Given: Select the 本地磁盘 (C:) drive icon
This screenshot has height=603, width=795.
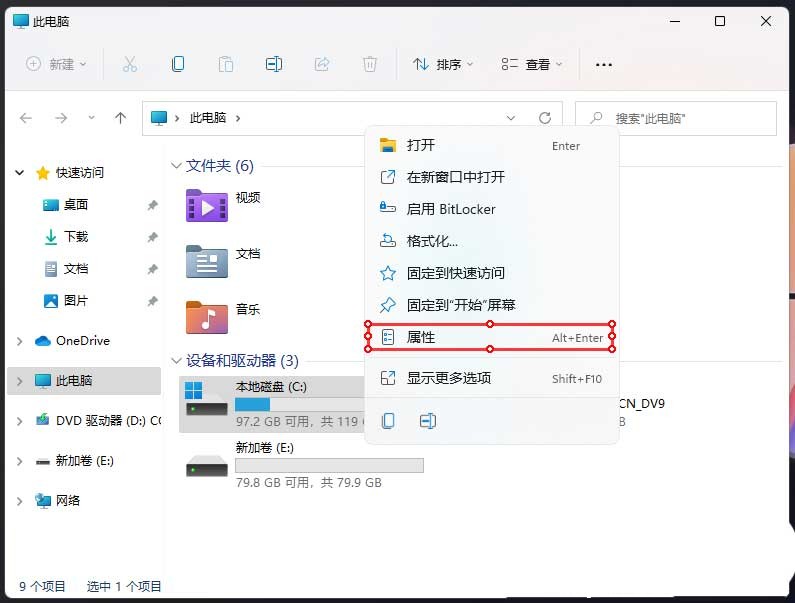Looking at the screenshot, I should (206, 399).
